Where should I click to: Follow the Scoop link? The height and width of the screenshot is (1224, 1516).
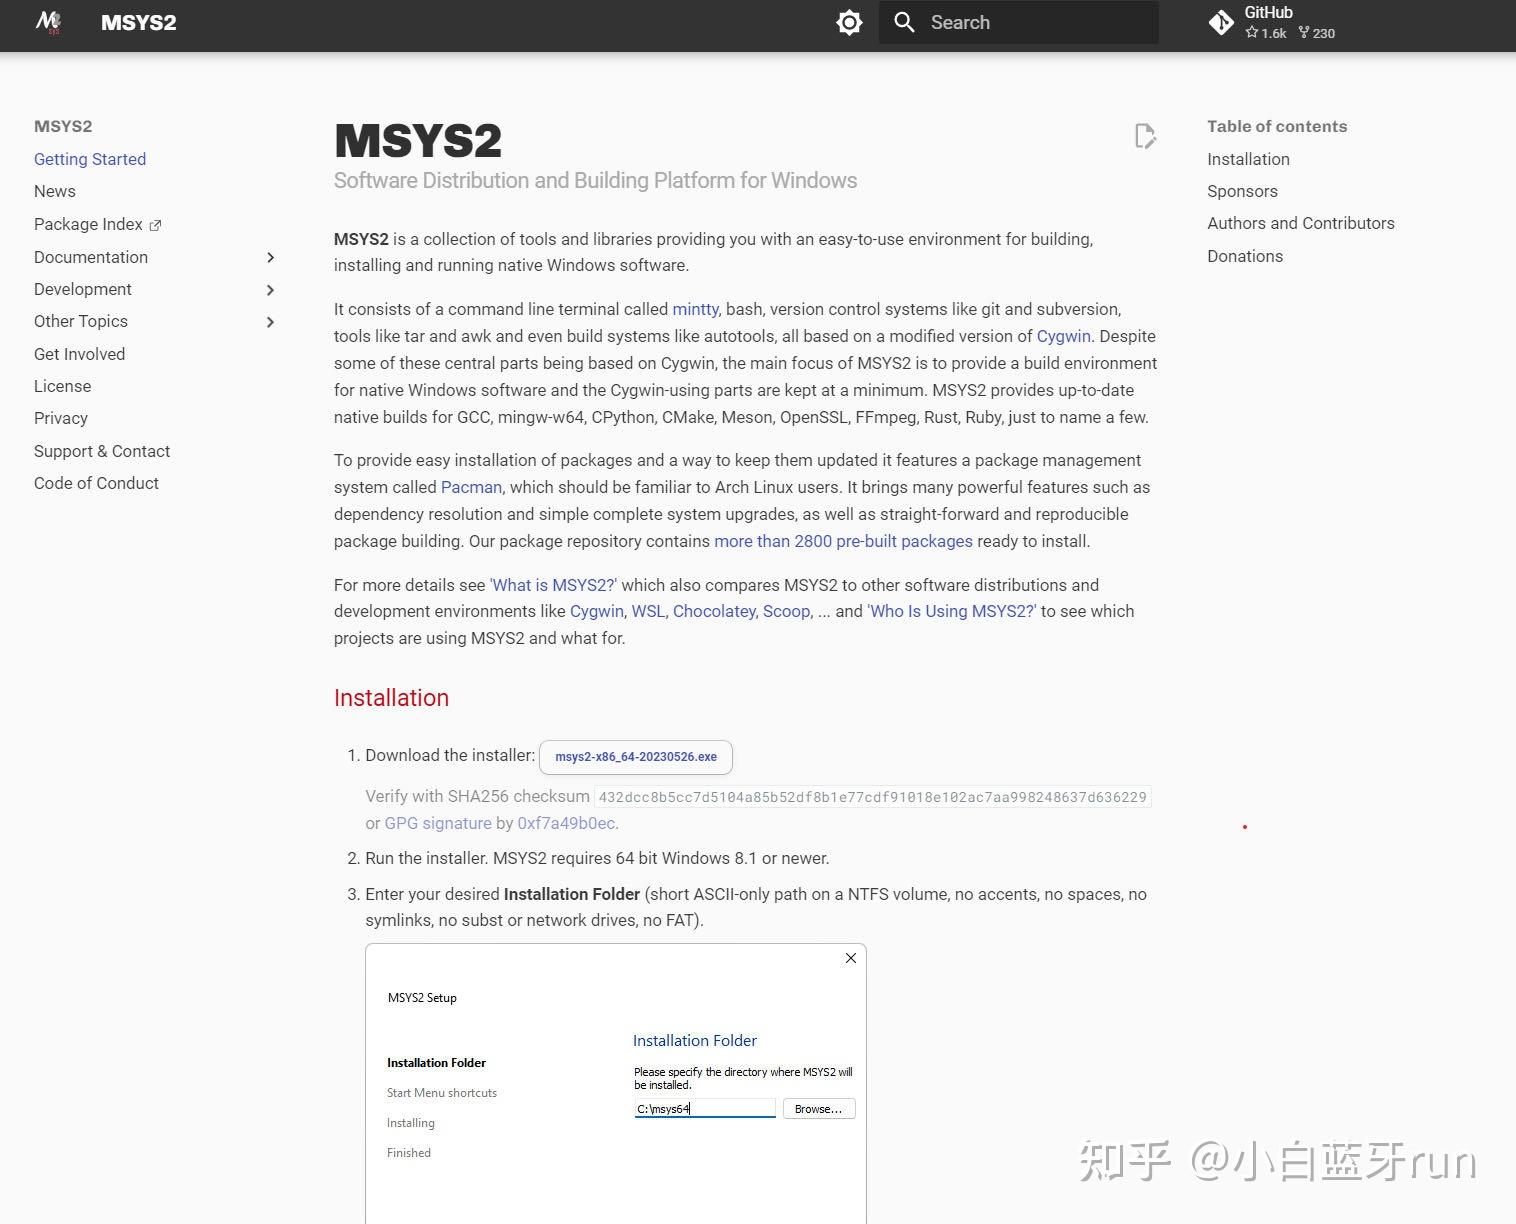pos(786,611)
